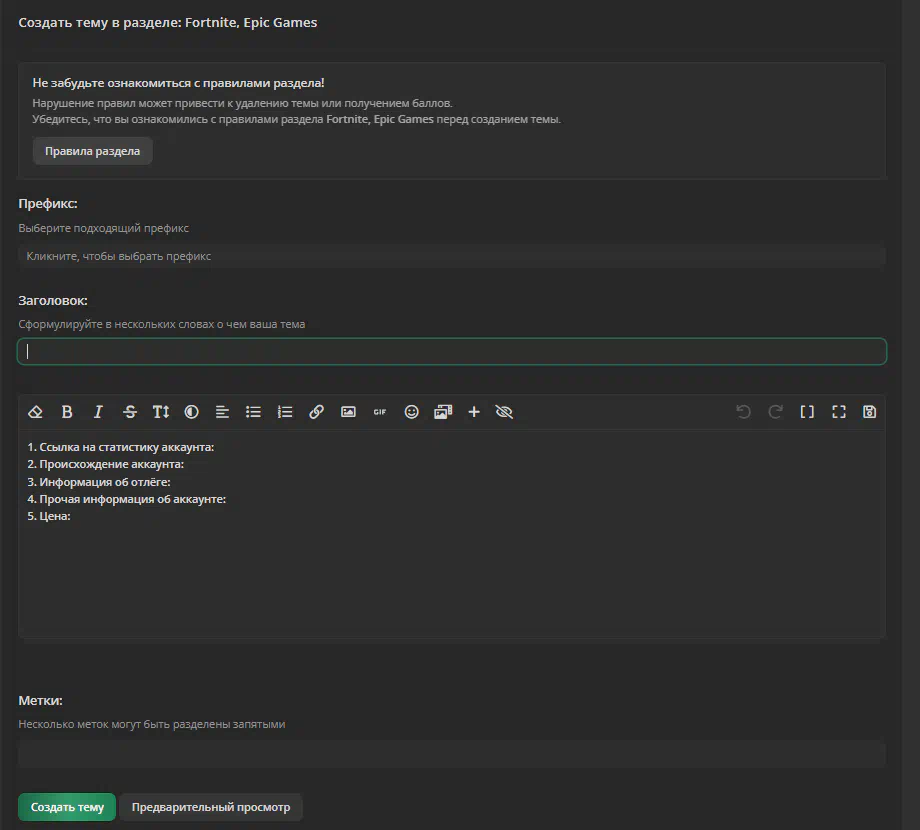Open the plus insert menu
Viewport: 920px width, 830px height.
coord(474,412)
